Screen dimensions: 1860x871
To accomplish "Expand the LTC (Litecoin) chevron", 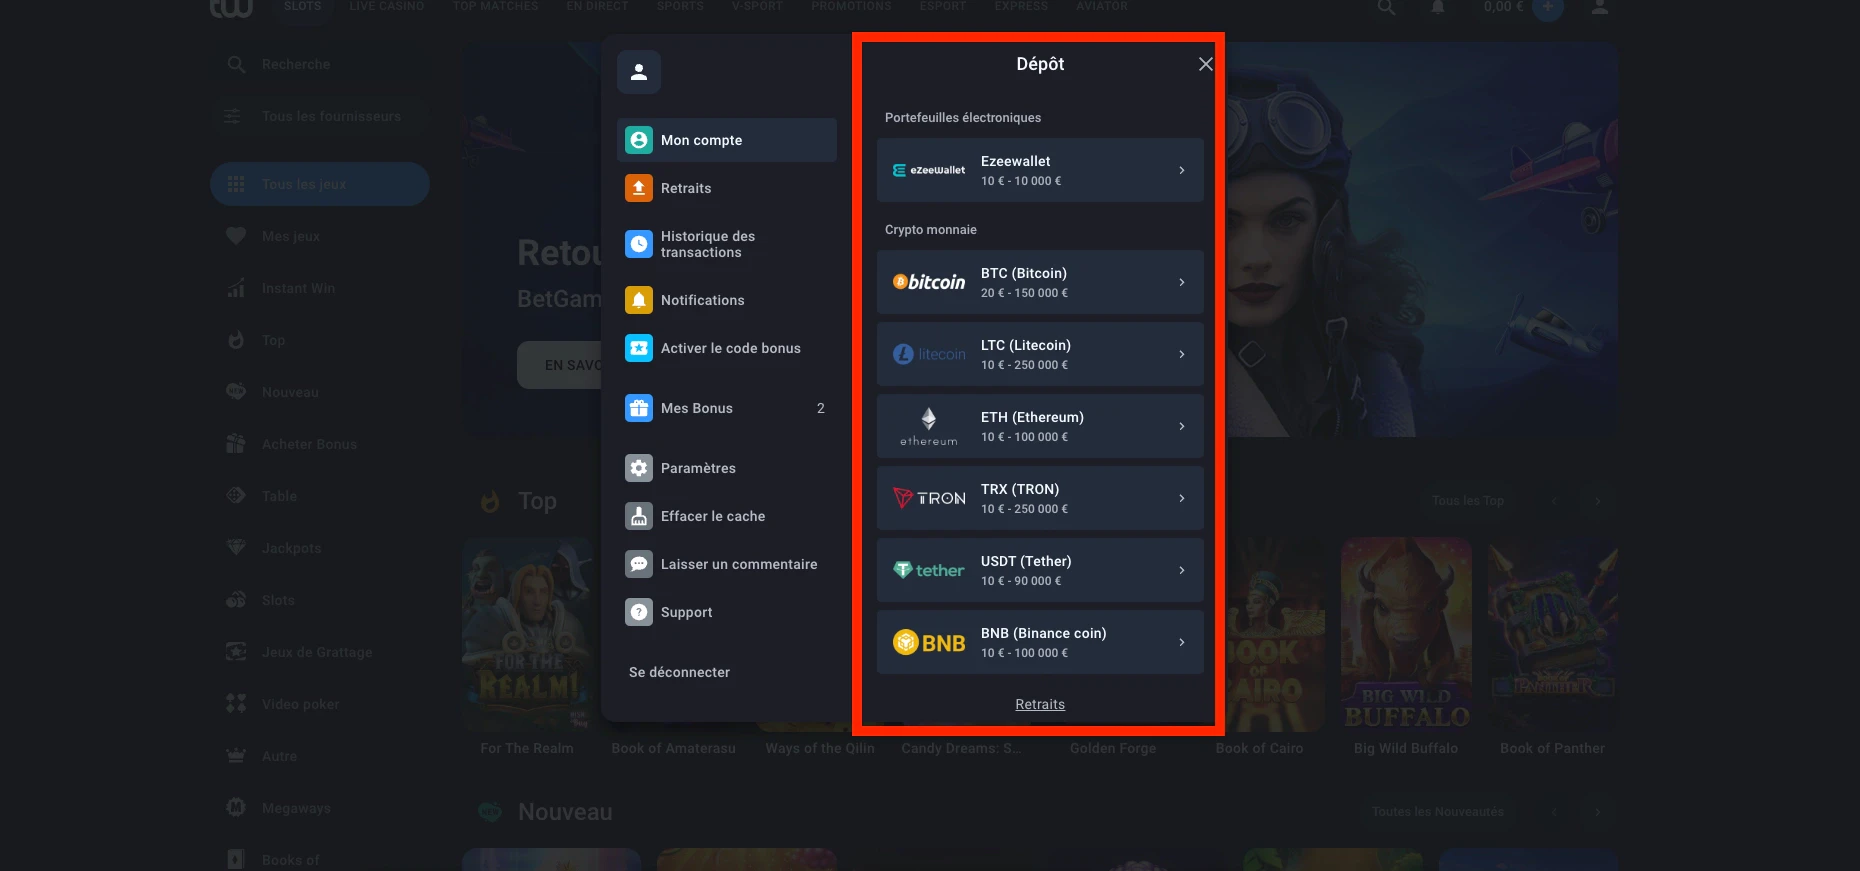I will tap(1182, 354).
